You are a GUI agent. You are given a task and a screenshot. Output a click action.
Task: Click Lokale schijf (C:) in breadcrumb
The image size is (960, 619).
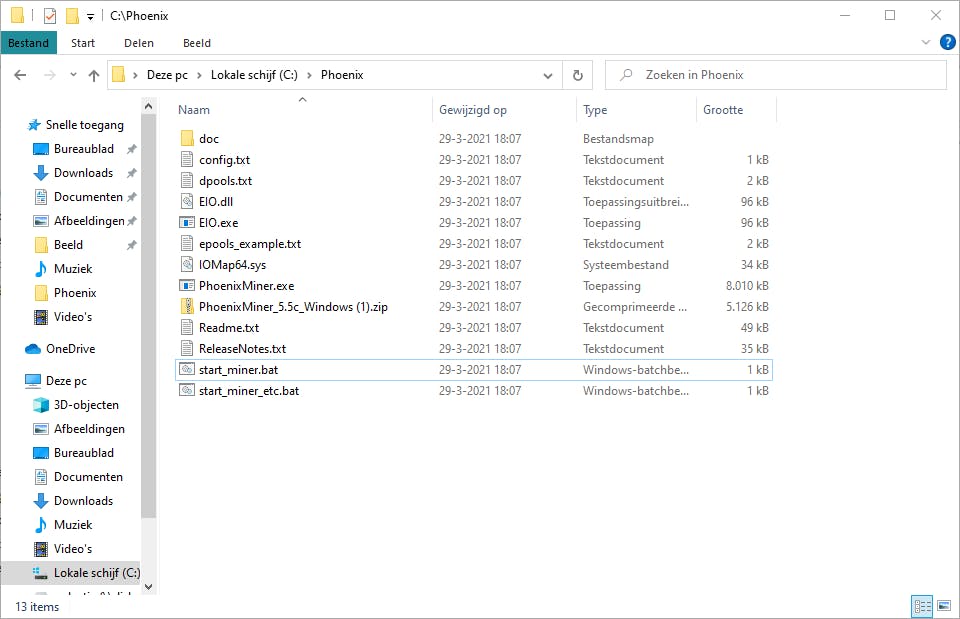pyautogui.click(x=254, y=75)
